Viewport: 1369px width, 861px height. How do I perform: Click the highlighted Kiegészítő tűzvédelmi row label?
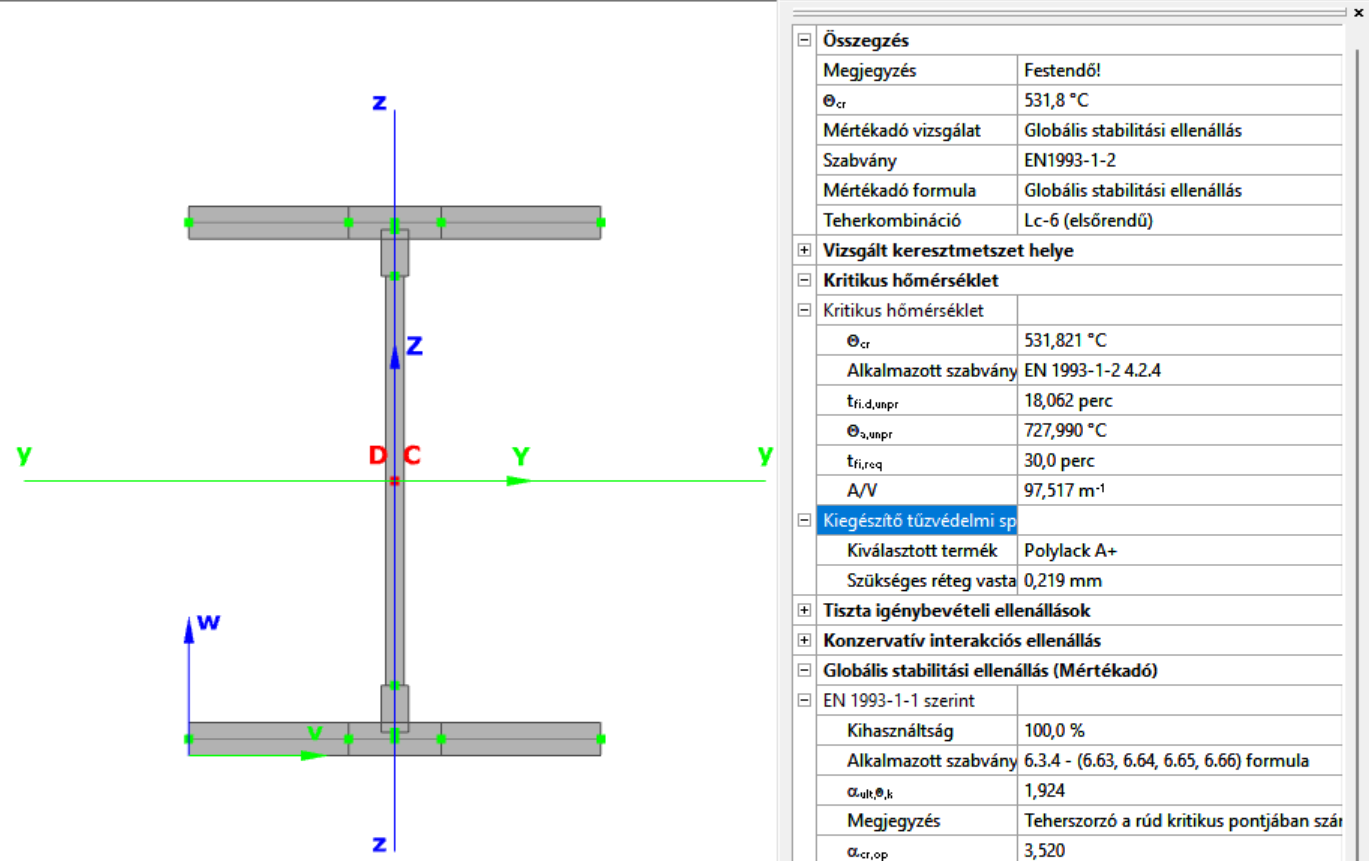(x=918, y=521)
